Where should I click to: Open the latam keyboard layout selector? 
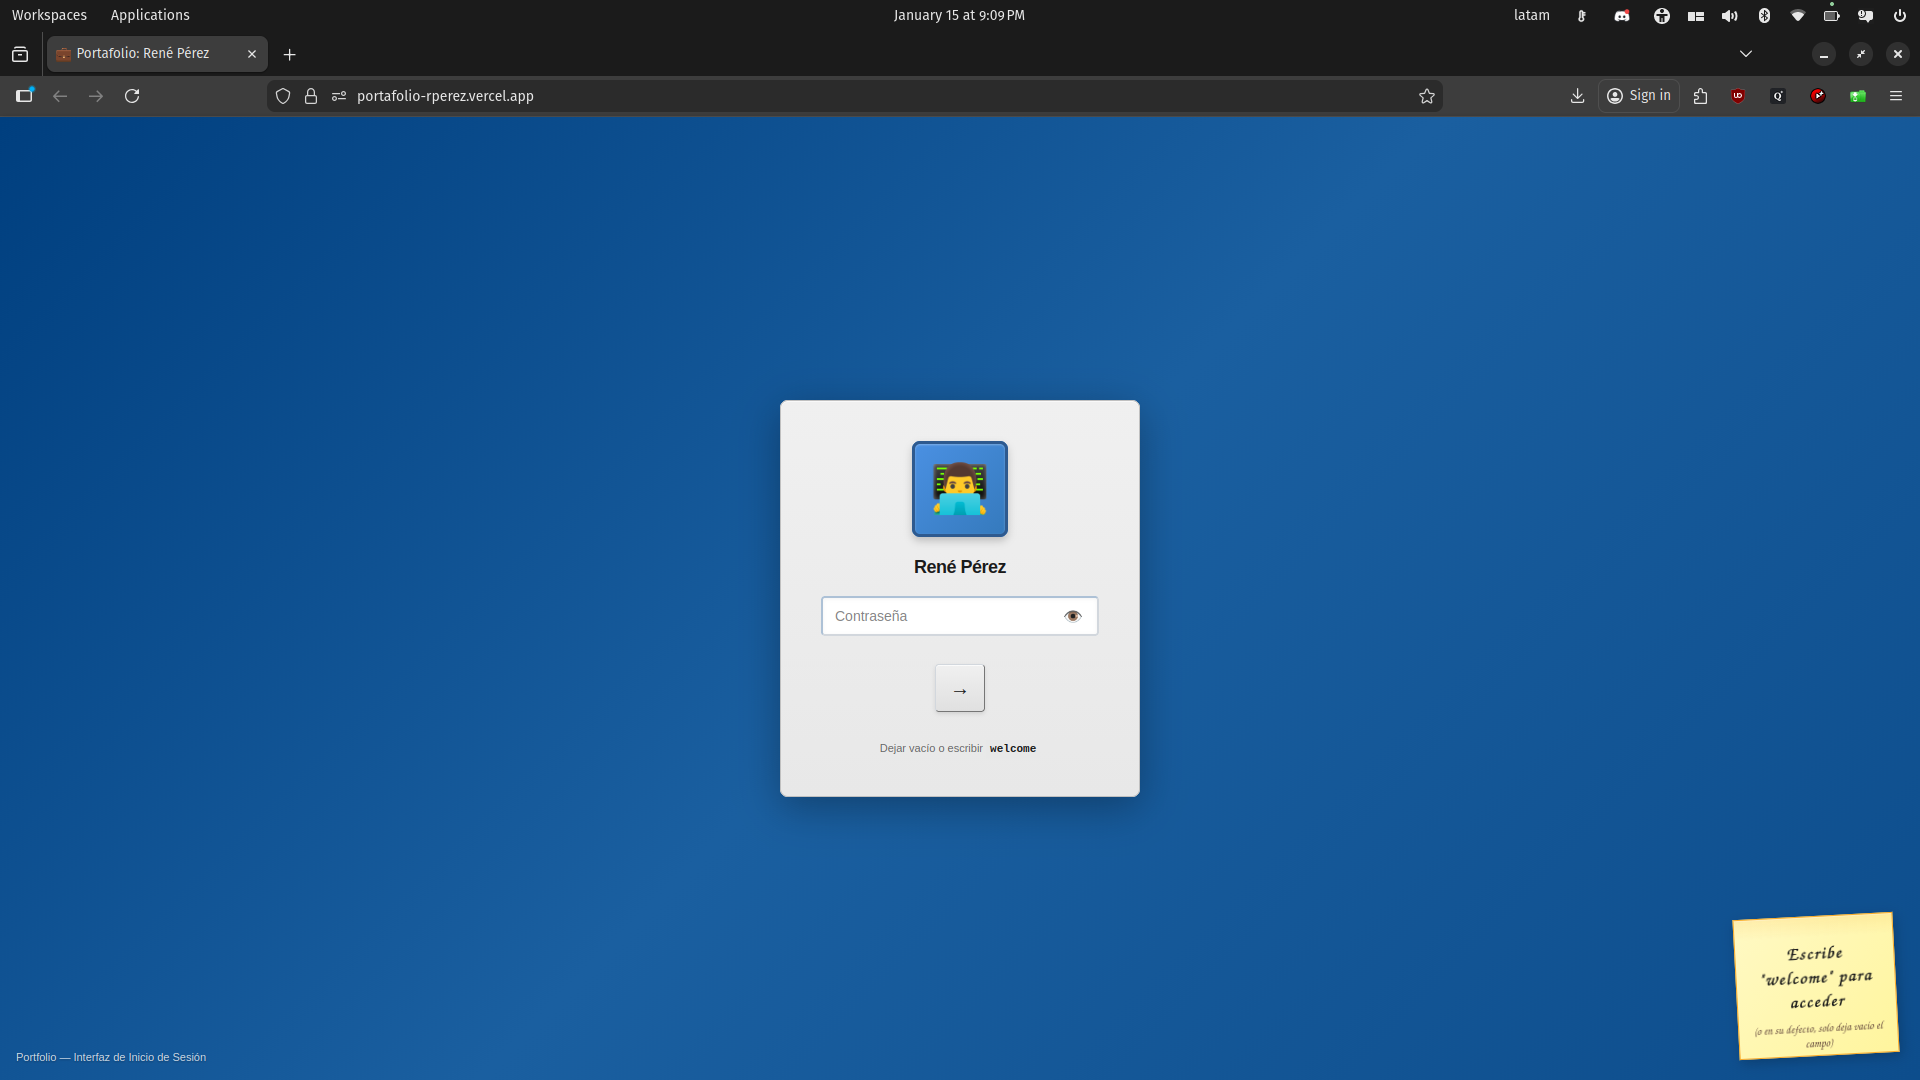click(x=1531, y=15)
